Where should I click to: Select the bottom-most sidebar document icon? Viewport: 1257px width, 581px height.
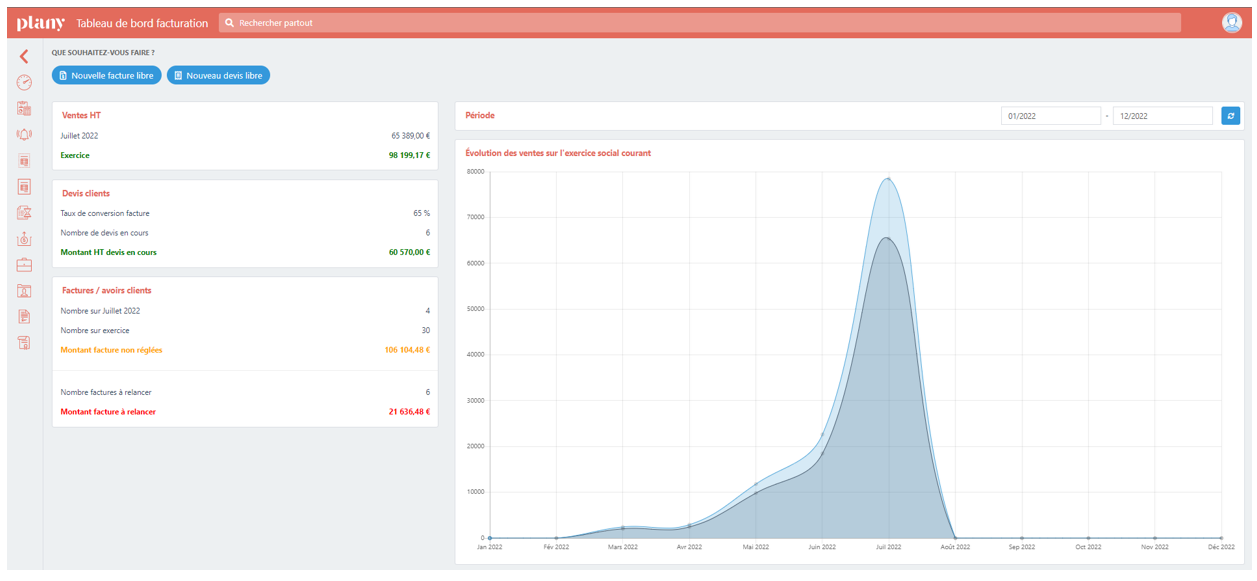(24, 343)
